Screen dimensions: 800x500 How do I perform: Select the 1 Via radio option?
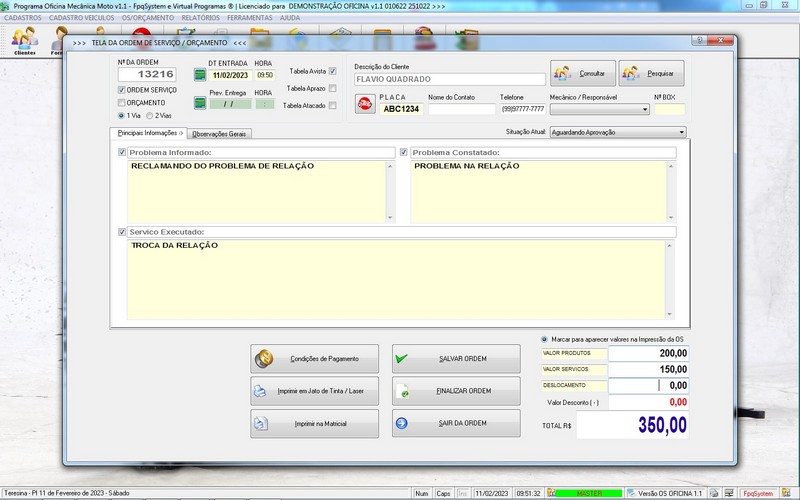coord(121,116)
